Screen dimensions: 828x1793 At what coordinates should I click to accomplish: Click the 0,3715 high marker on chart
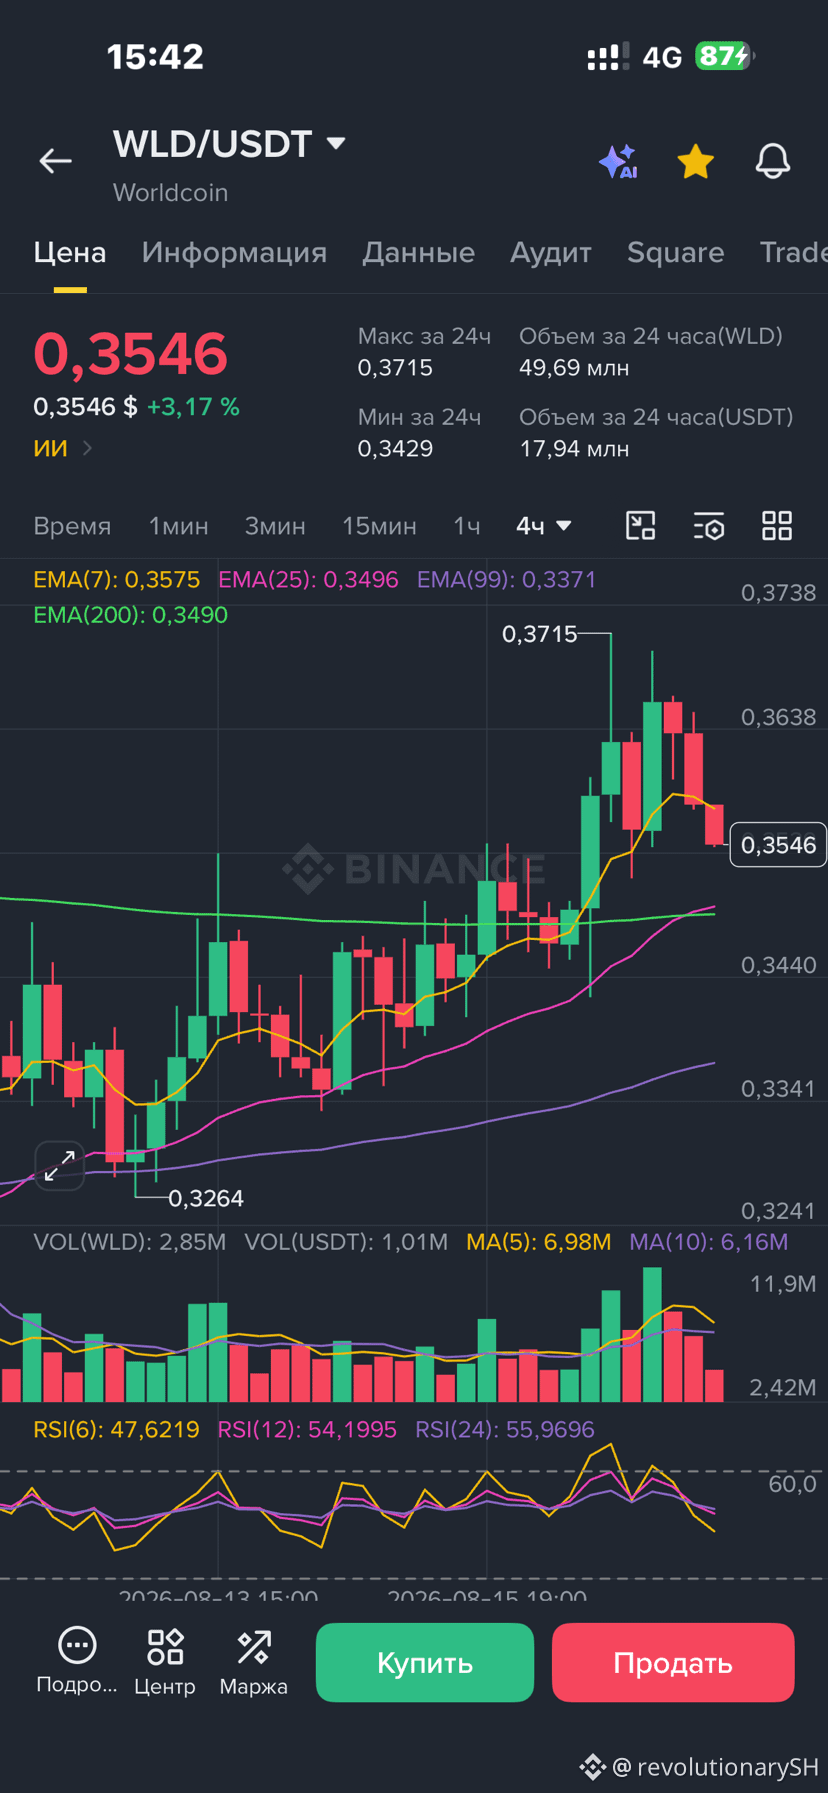[539, 634]
